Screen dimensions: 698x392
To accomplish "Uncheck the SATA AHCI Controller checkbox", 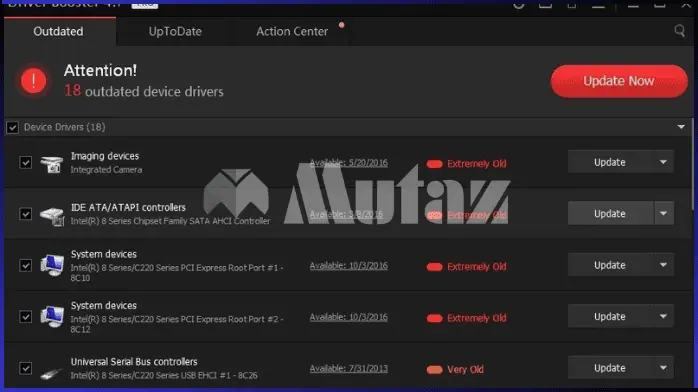I will (25, 214).
